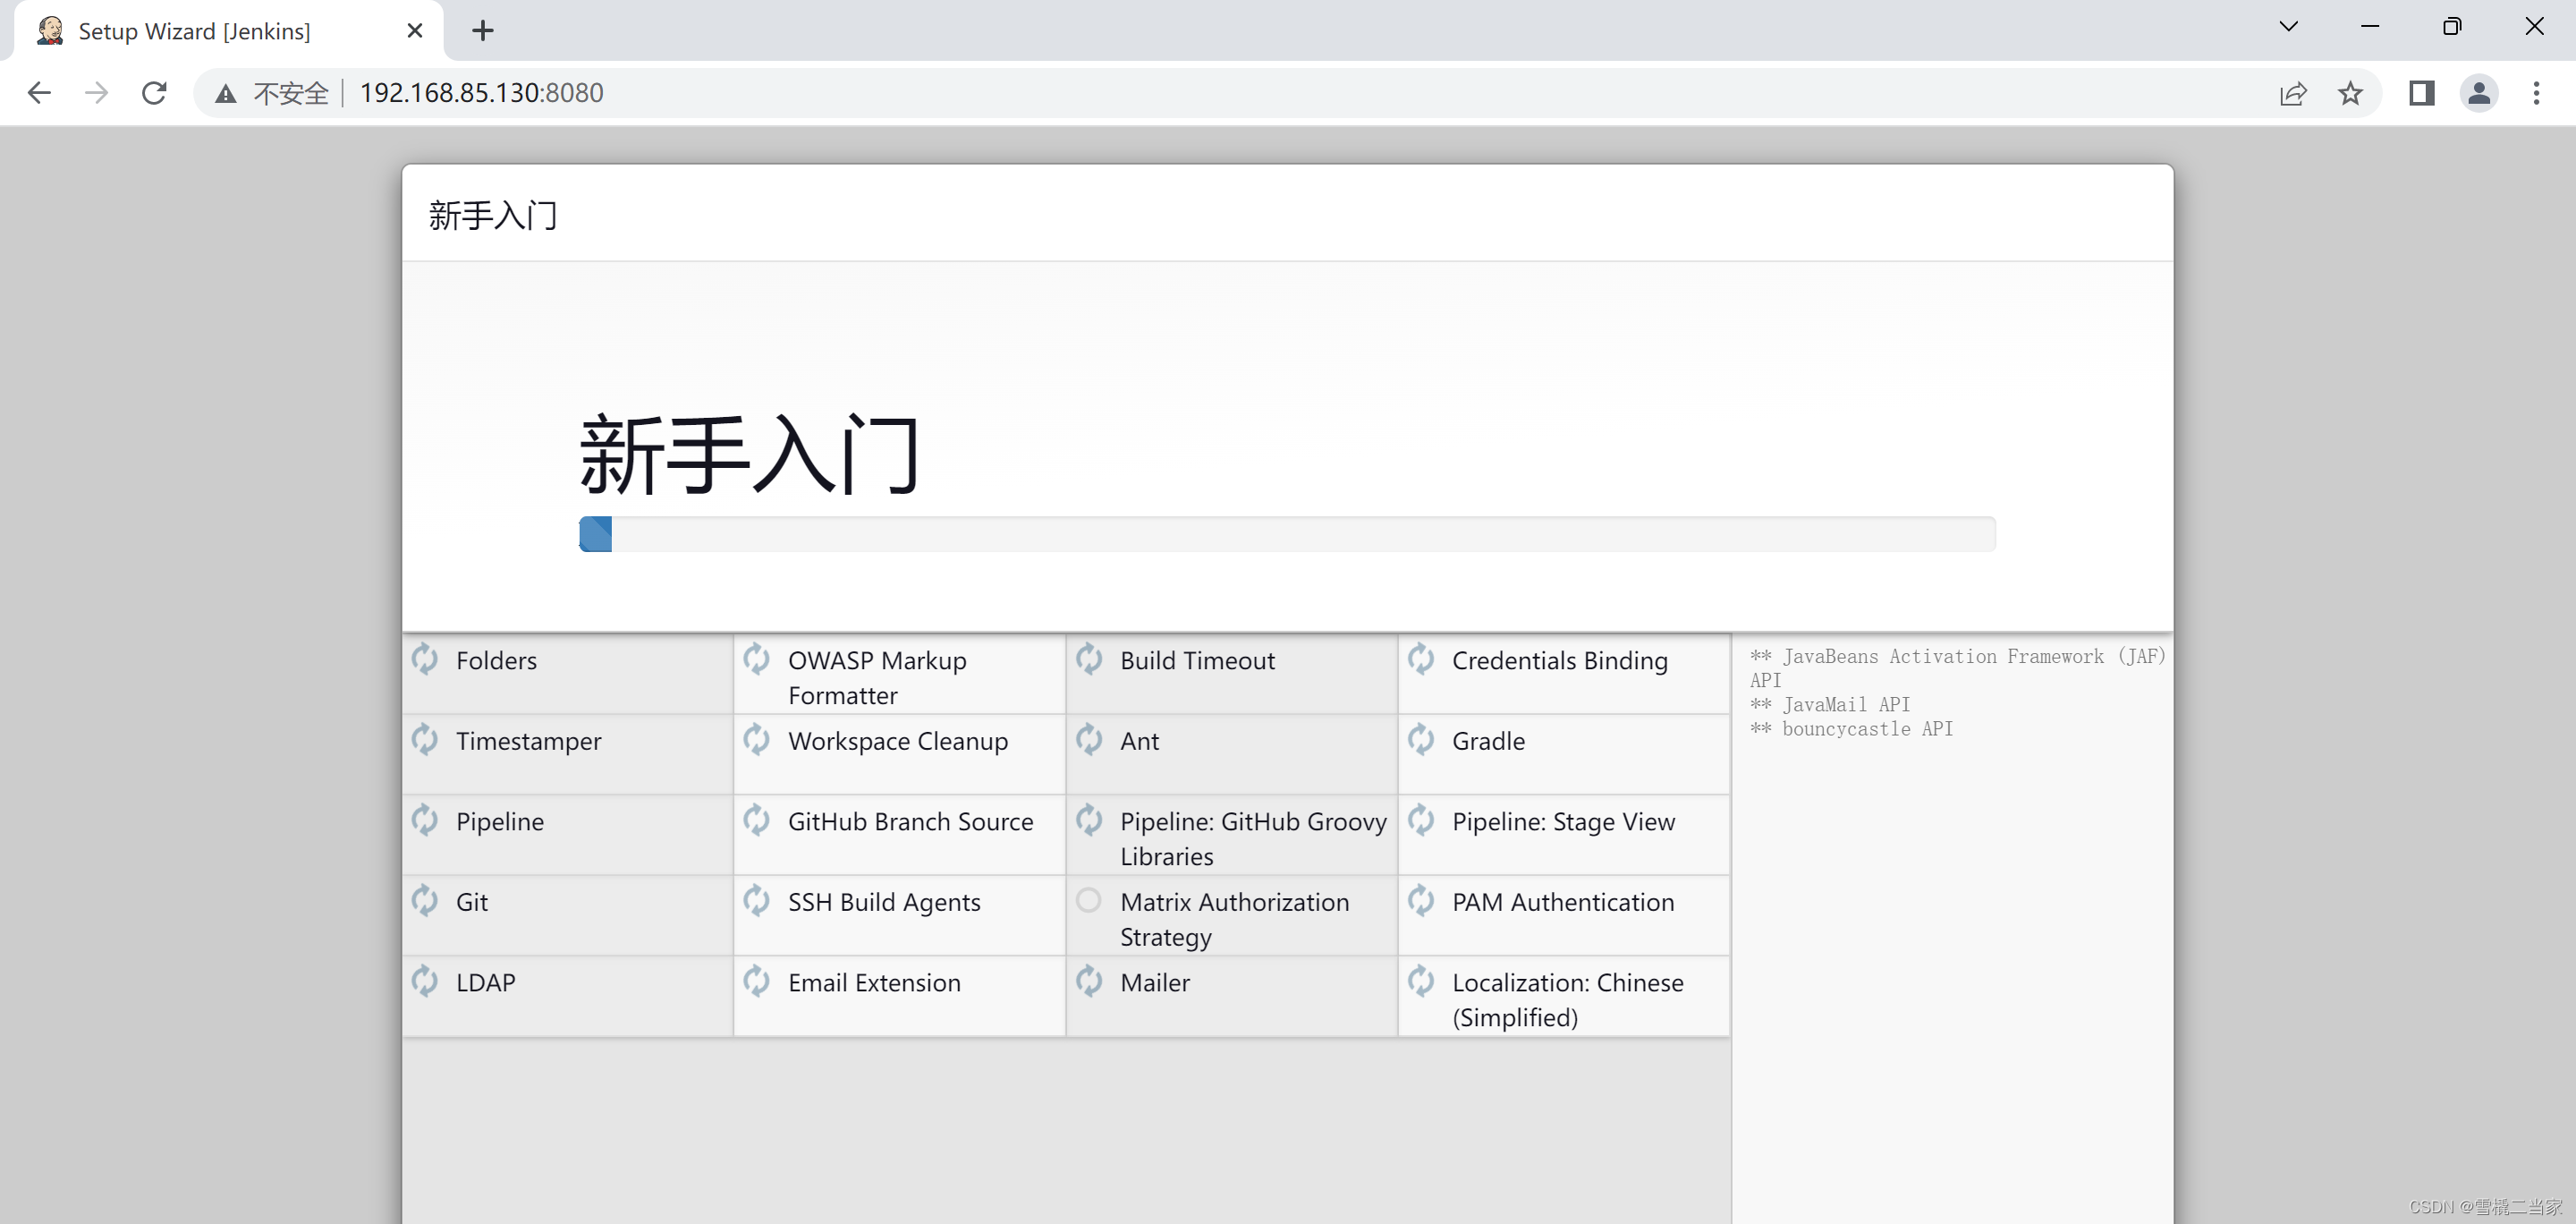Screen dimensions: 2576x1224
Task: Close the Setup Wizard [Jenkins] tab
Action: coord(415,31)
